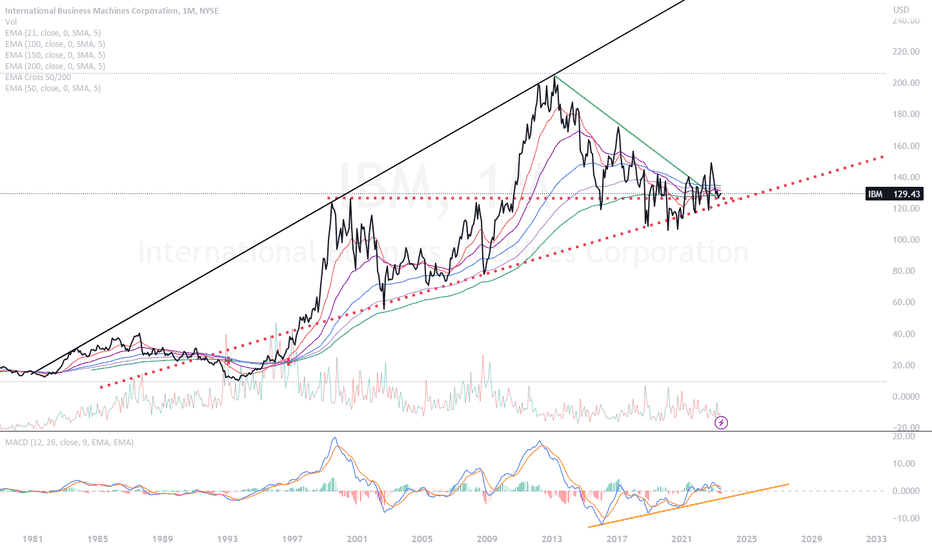The image size is (932, 550).
Task: Click the 2033 time axis label
Action: click(x=876, y=539)
